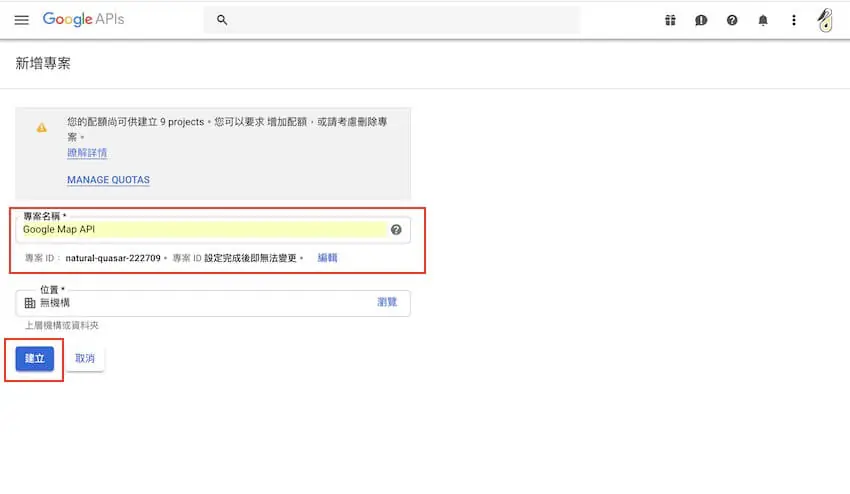
Task: Click the search magnifier icon
Action: [222, 20]
